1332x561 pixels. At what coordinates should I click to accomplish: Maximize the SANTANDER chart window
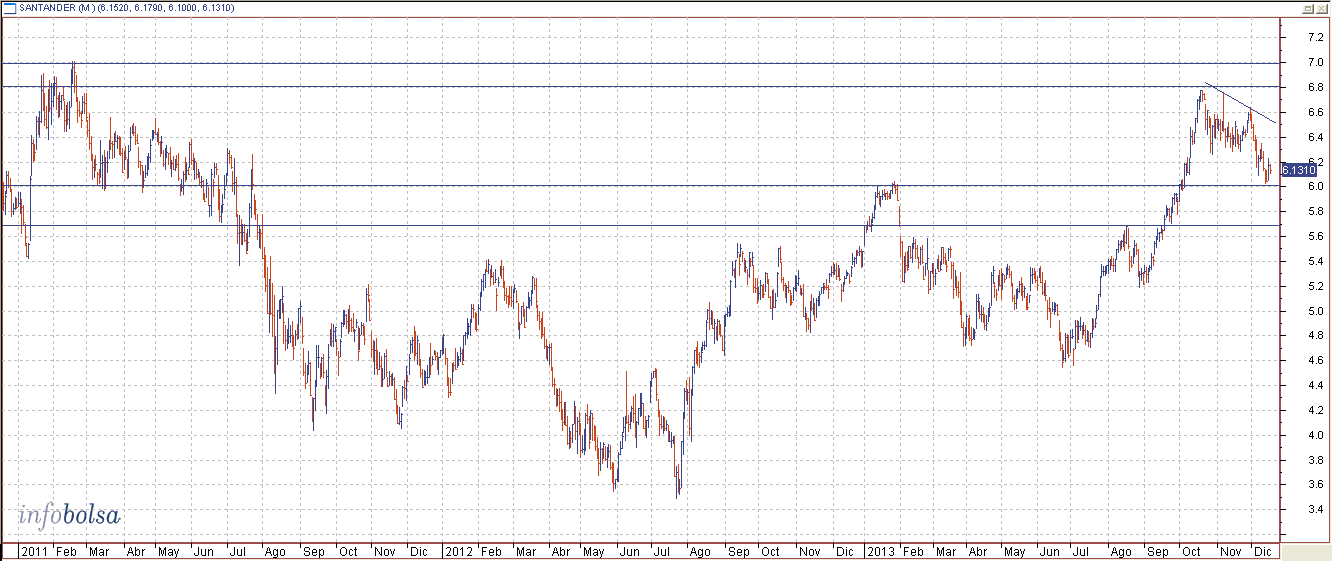click(1308, 8)
